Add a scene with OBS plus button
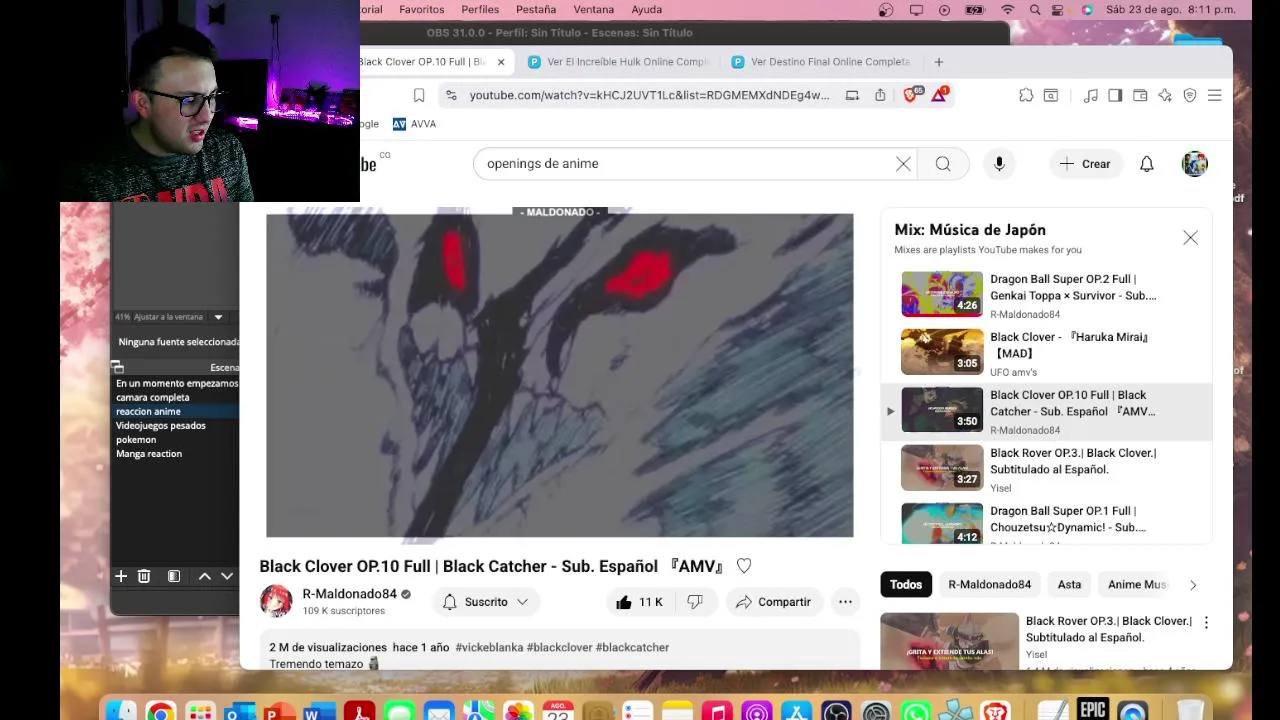The width and height of the screenshot is (1280, 720). click(x=121, y=576)
